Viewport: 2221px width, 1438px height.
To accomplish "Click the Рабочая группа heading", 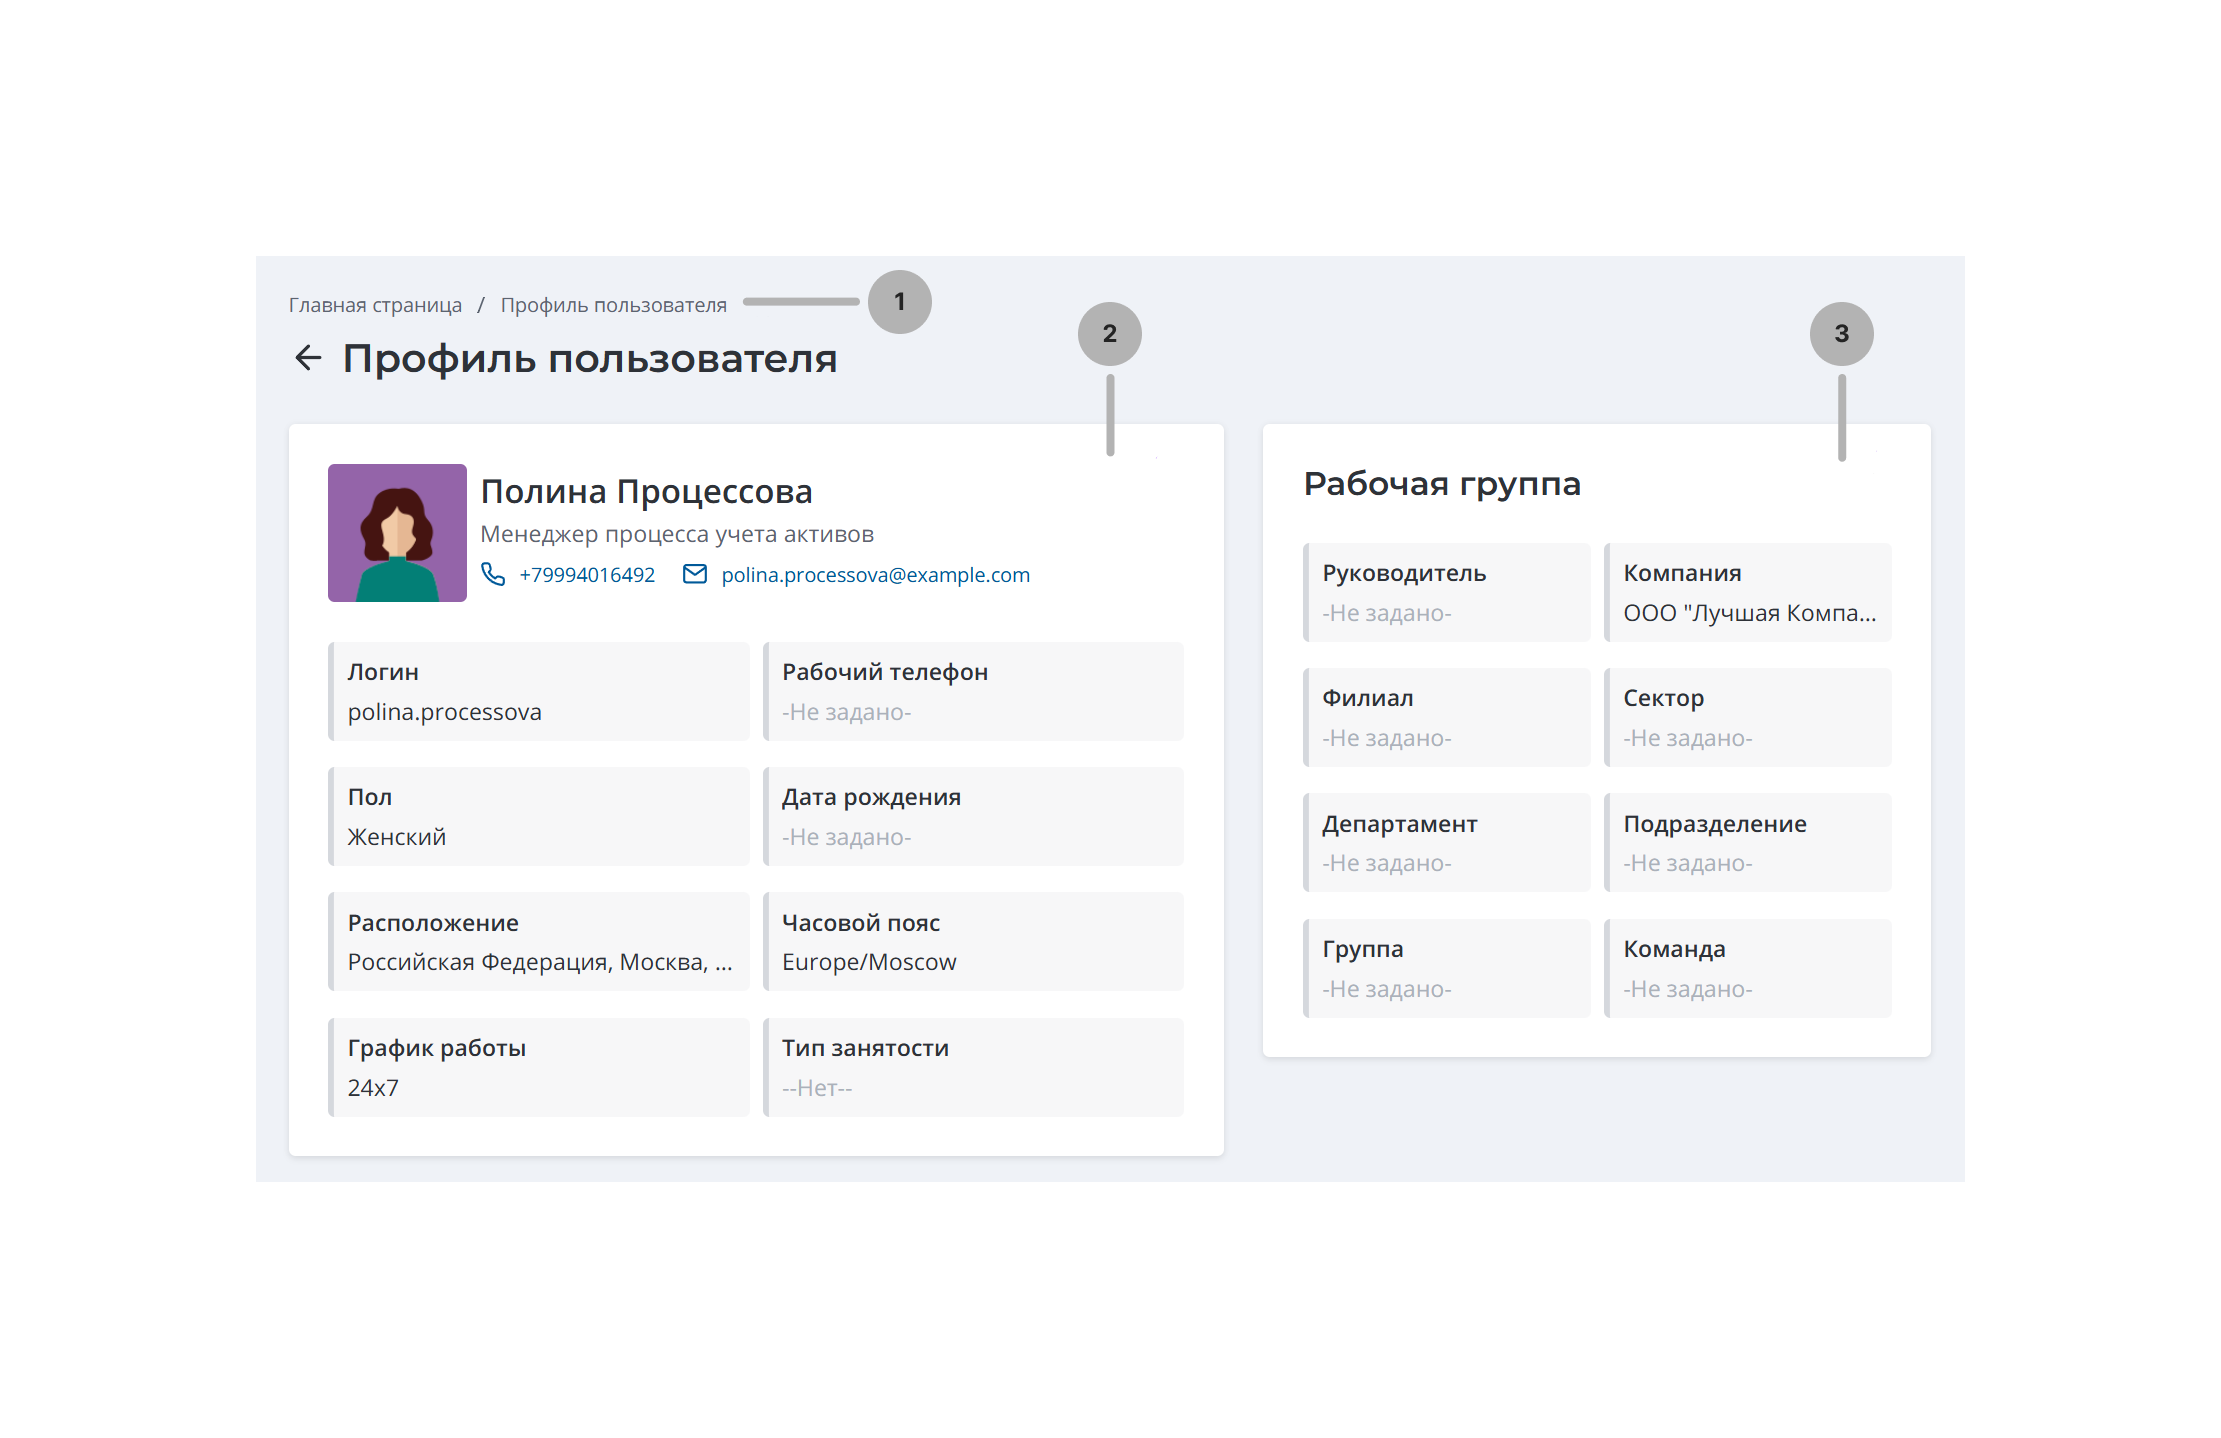I will click(x=1442, y=484).
